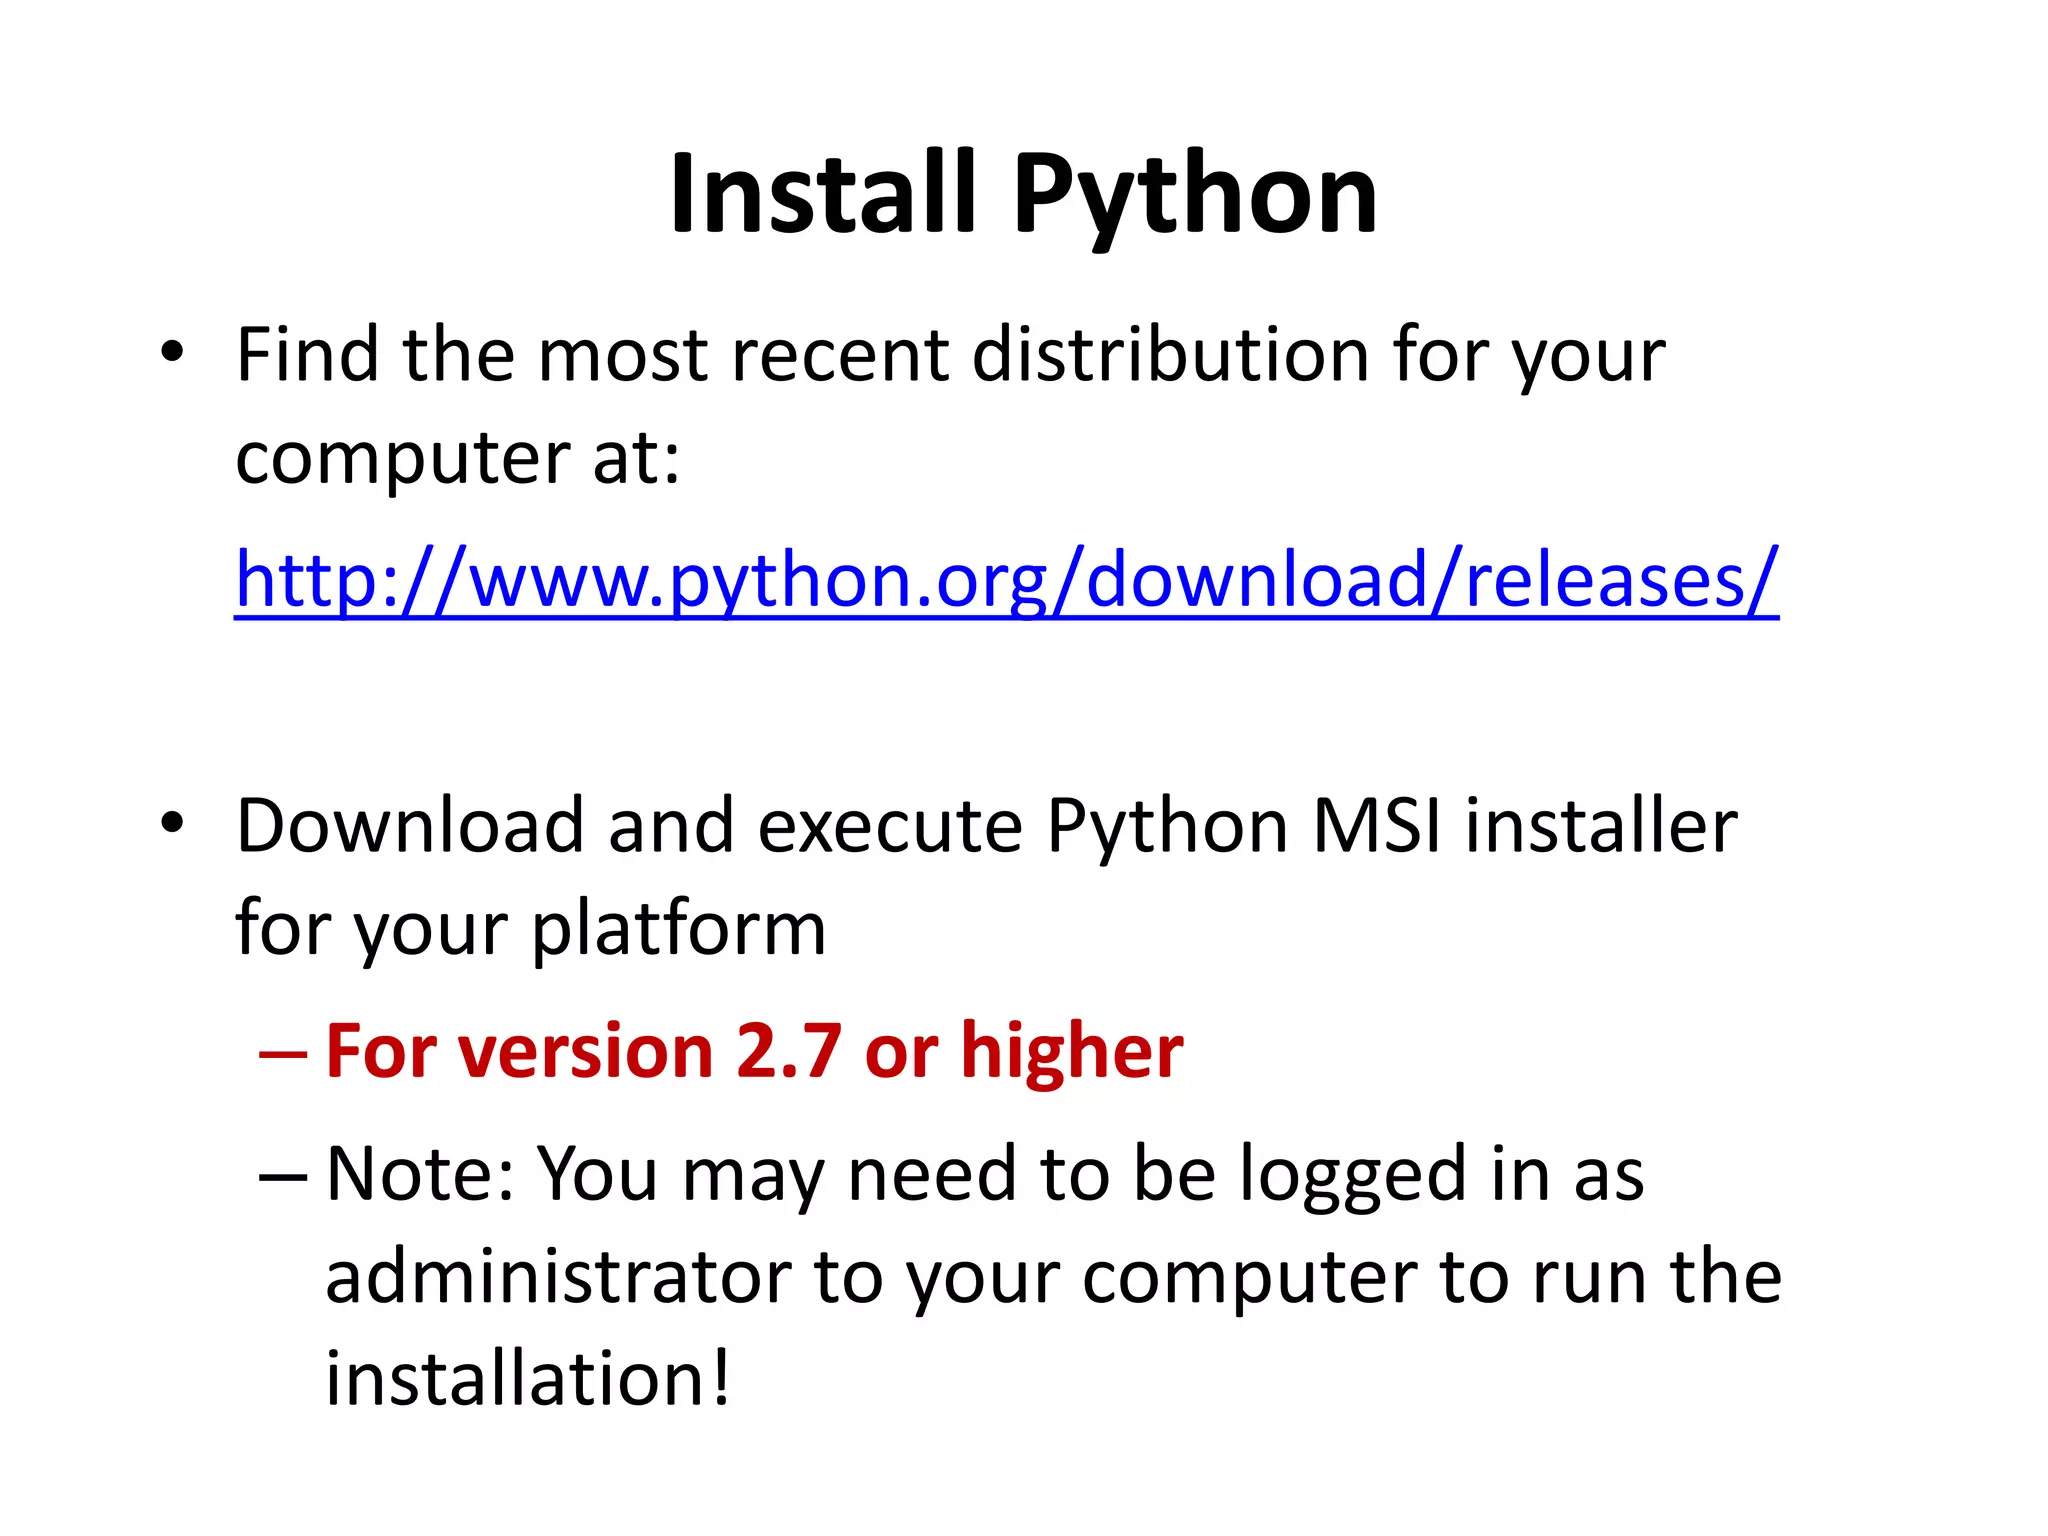Click the line 'Find the most recent distribution'
The height and width of the screenshot is (1536, 2048).
coord(950,355)
